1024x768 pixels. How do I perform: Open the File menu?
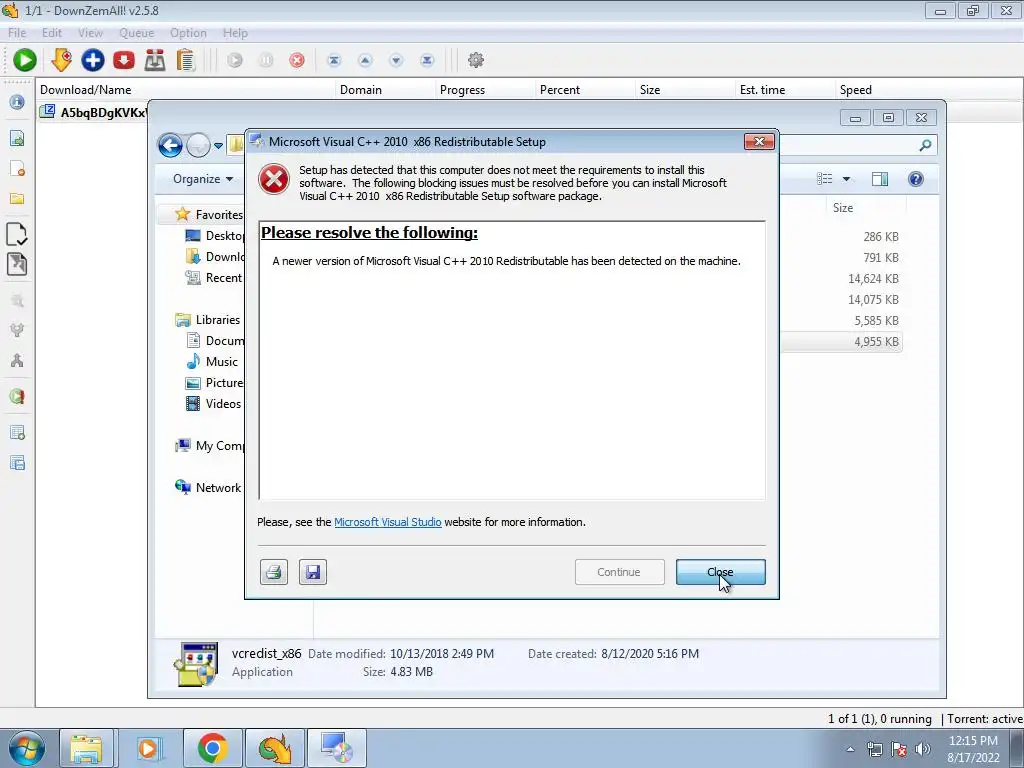click(17, 33)
